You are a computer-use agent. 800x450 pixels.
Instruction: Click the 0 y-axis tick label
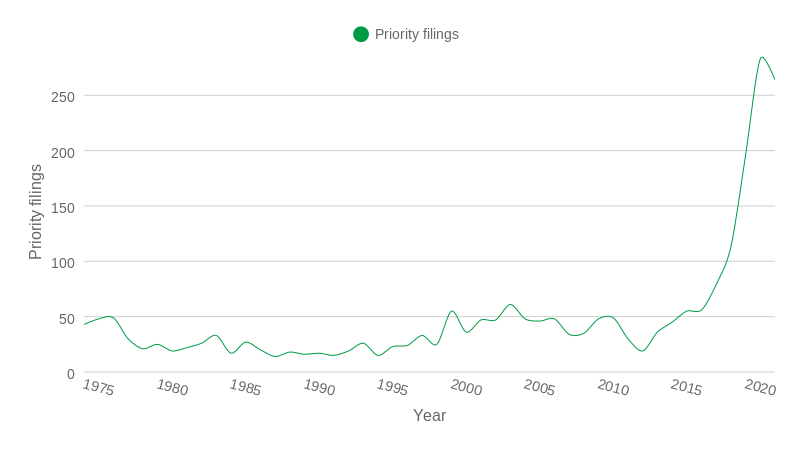point(71,374)
